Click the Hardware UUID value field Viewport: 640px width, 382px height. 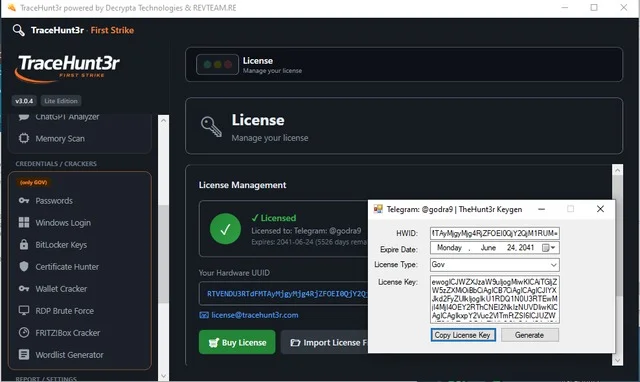coord(284,293)
